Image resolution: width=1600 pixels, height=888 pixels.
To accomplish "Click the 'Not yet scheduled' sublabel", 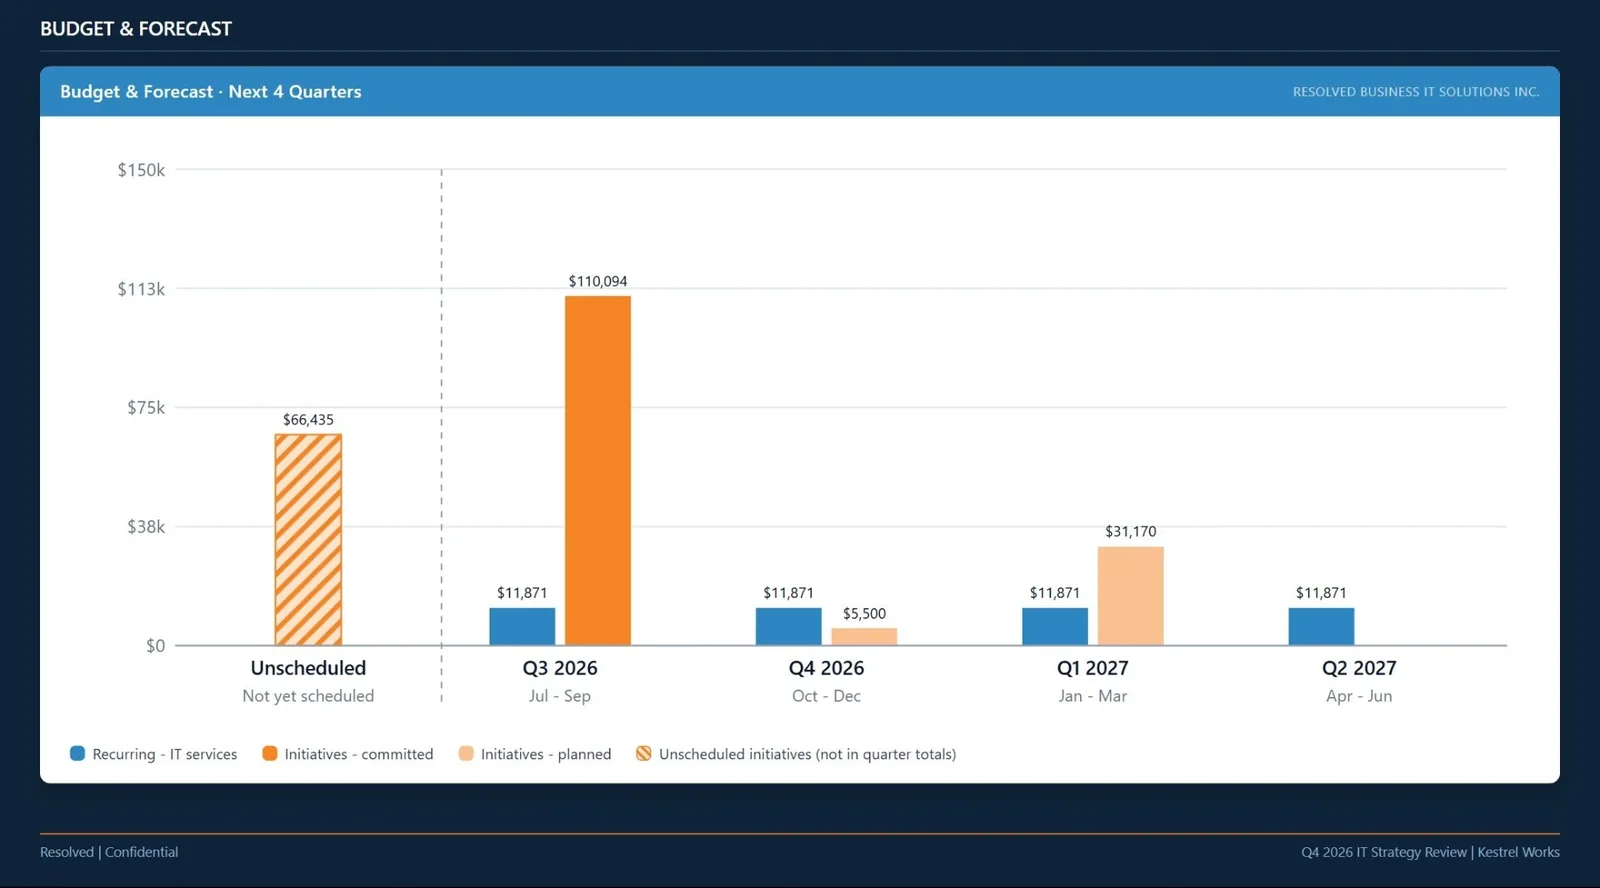I will [x=308, y=696].
